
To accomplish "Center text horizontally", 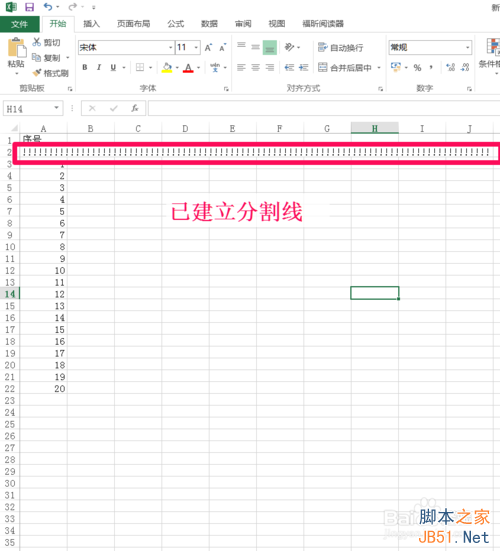I will coord(255,67).
